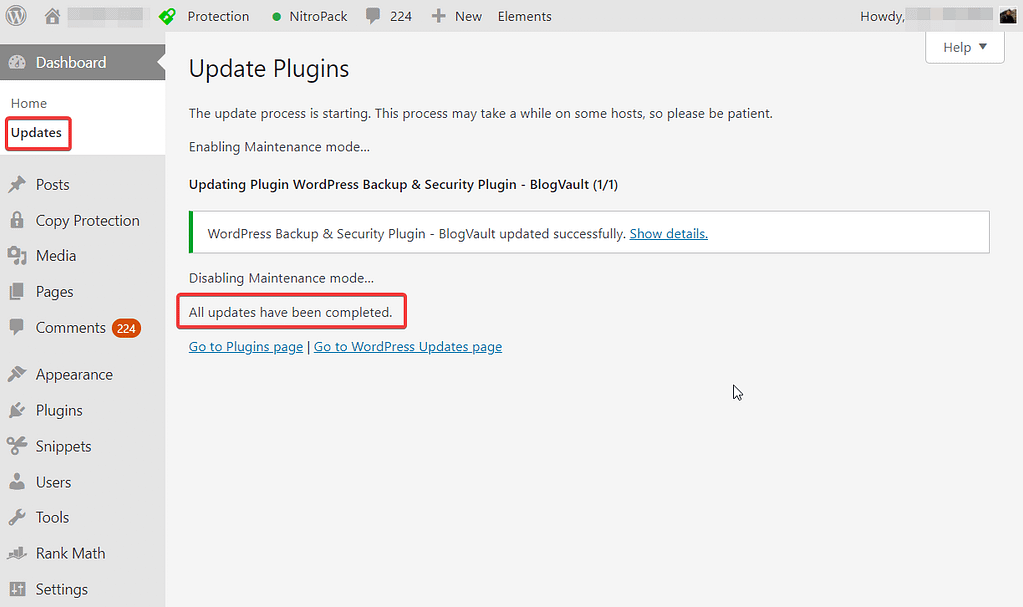Open the Snippets menu item
The width and height of the screenshot is (1023, 607).
[63, 446]
